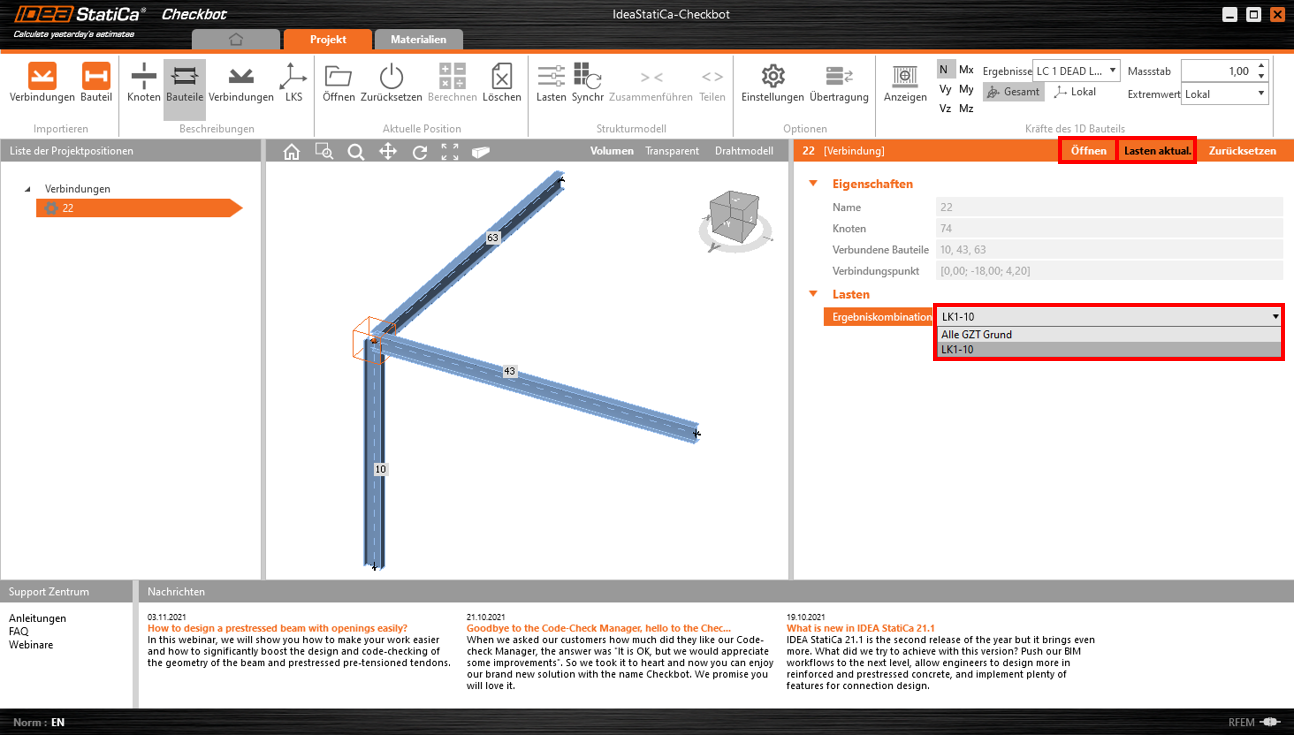This screenshot has width=1295, height=735.
Task: Open the Webinare support link
Action: [x=31, y=644]
